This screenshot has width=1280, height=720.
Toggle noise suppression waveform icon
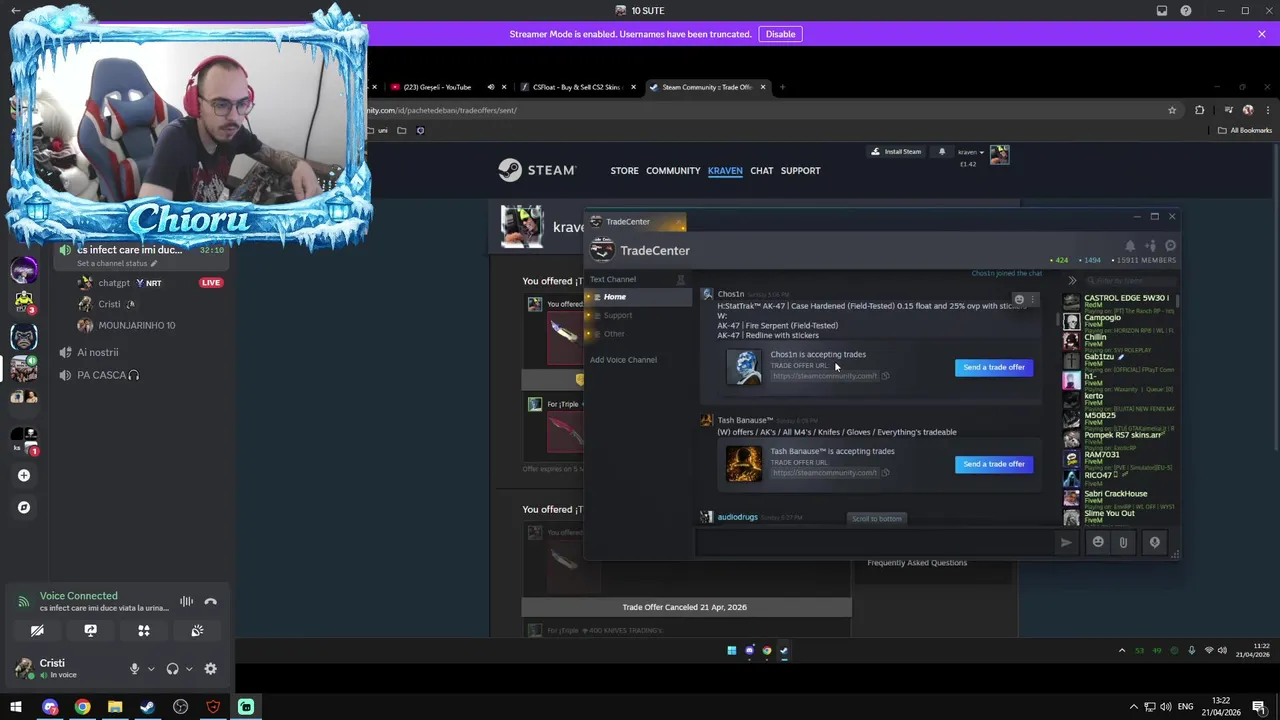(x=186, y=602)
